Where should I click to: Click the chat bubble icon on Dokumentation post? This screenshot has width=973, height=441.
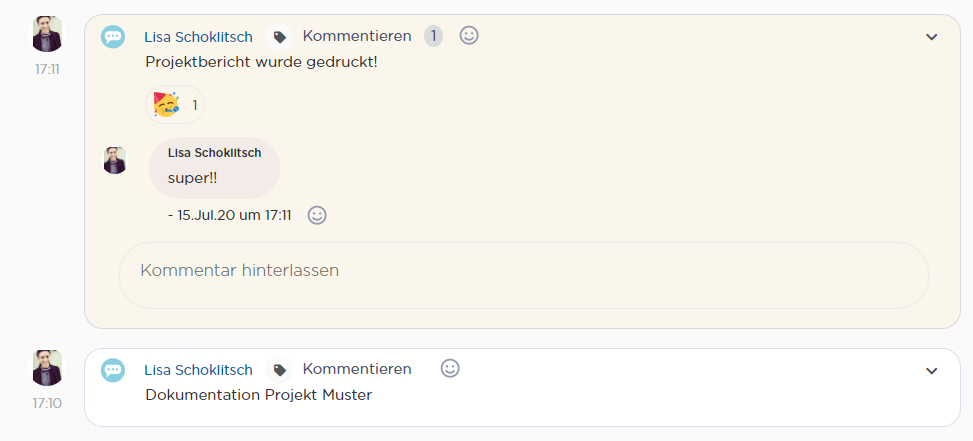click(113, 370)
